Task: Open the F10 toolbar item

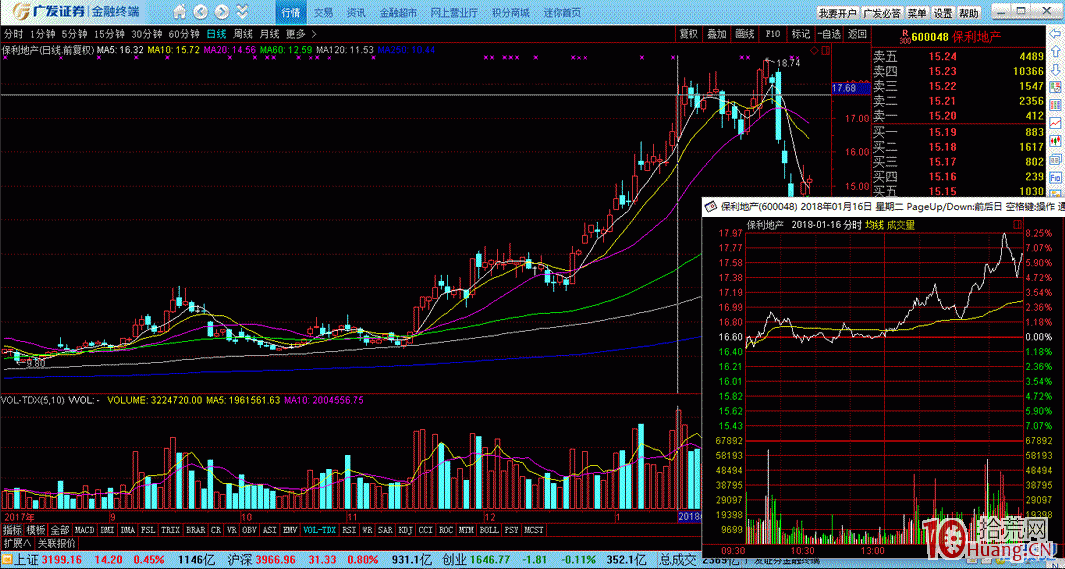Action: point(773,34)
